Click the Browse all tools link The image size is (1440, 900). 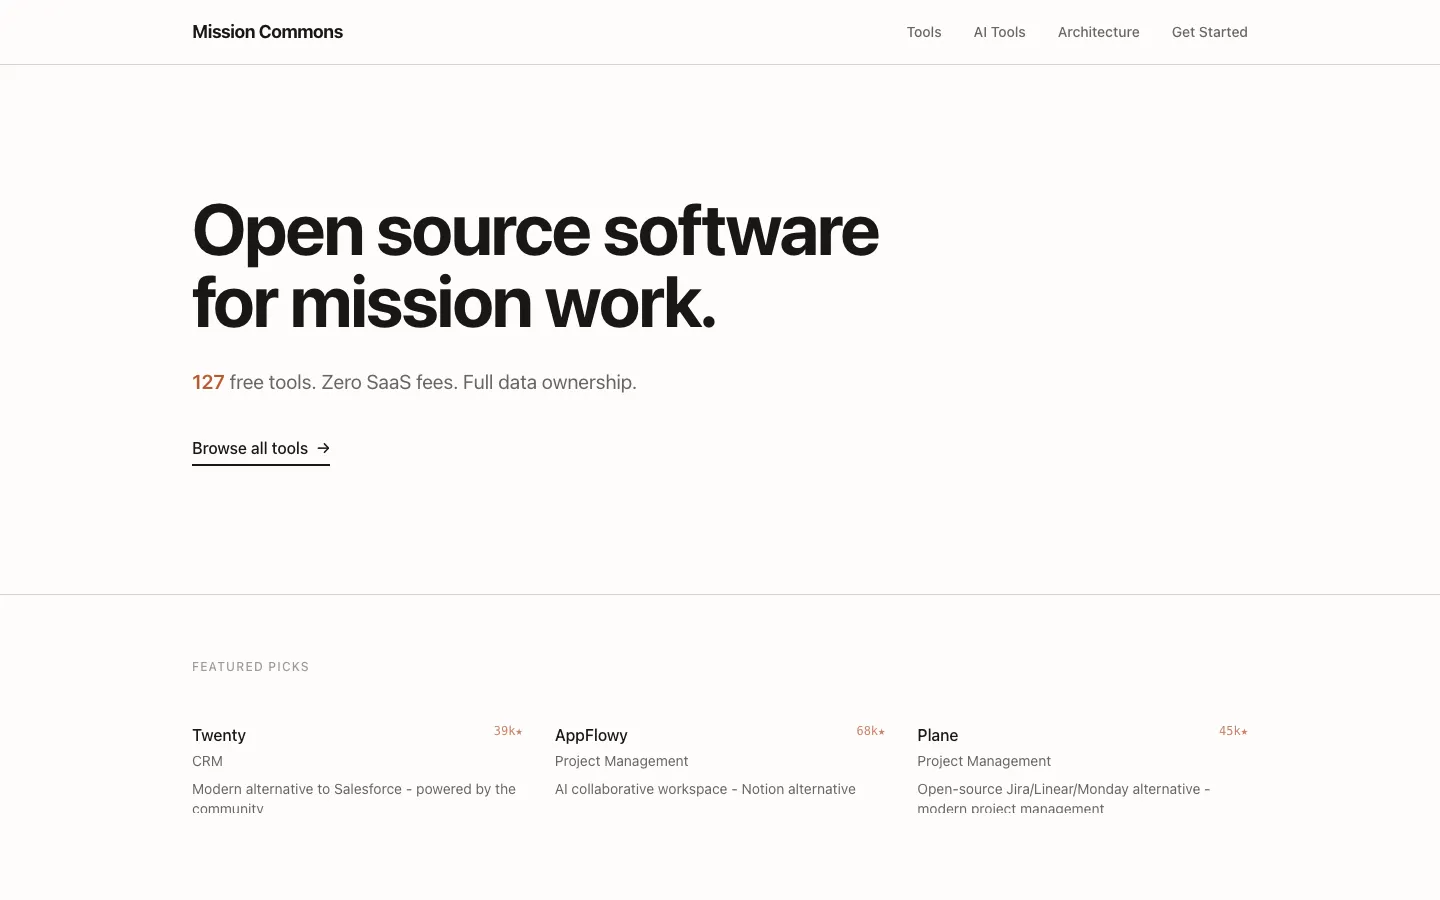(x=250, y=448)
